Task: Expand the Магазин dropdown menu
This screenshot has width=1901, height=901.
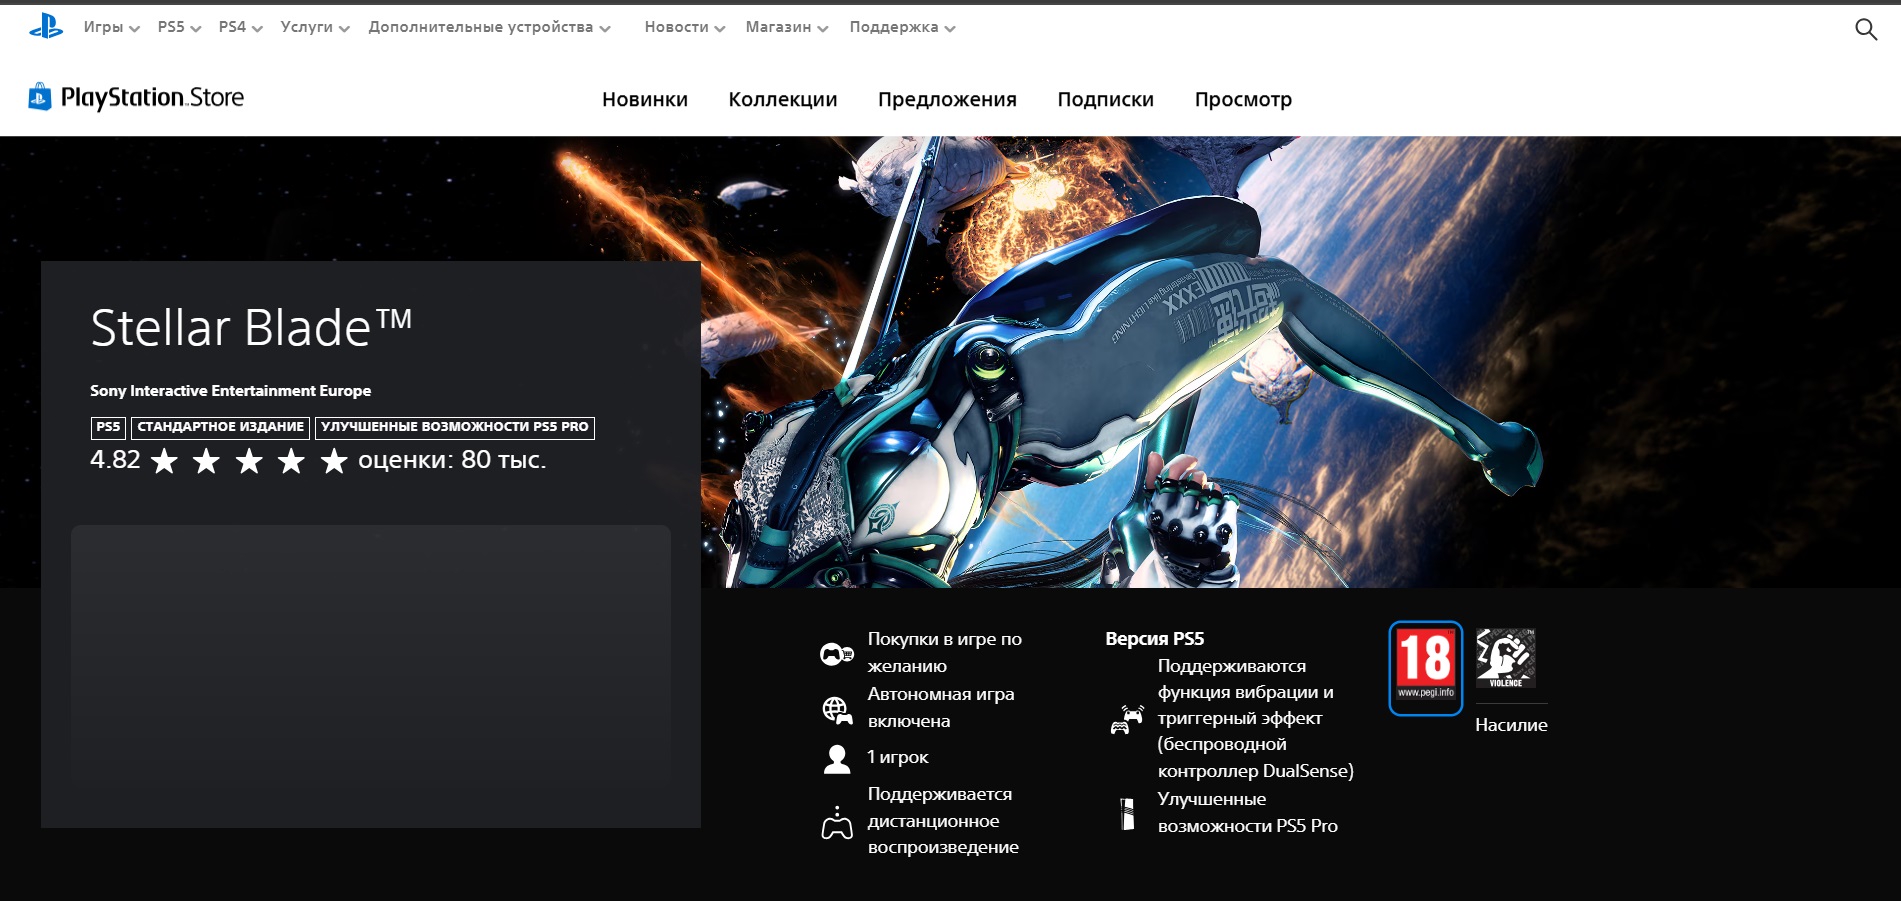Action: pyautogui.click(x=786, y=27)
